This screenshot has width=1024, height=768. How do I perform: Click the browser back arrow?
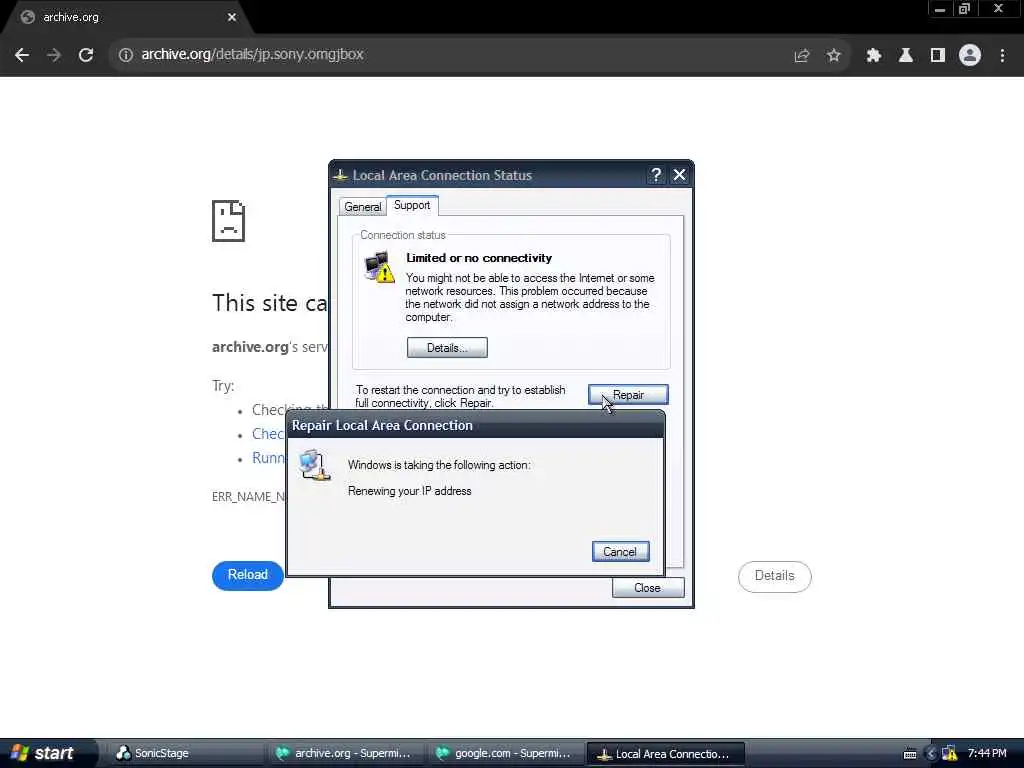coord(22,55)
